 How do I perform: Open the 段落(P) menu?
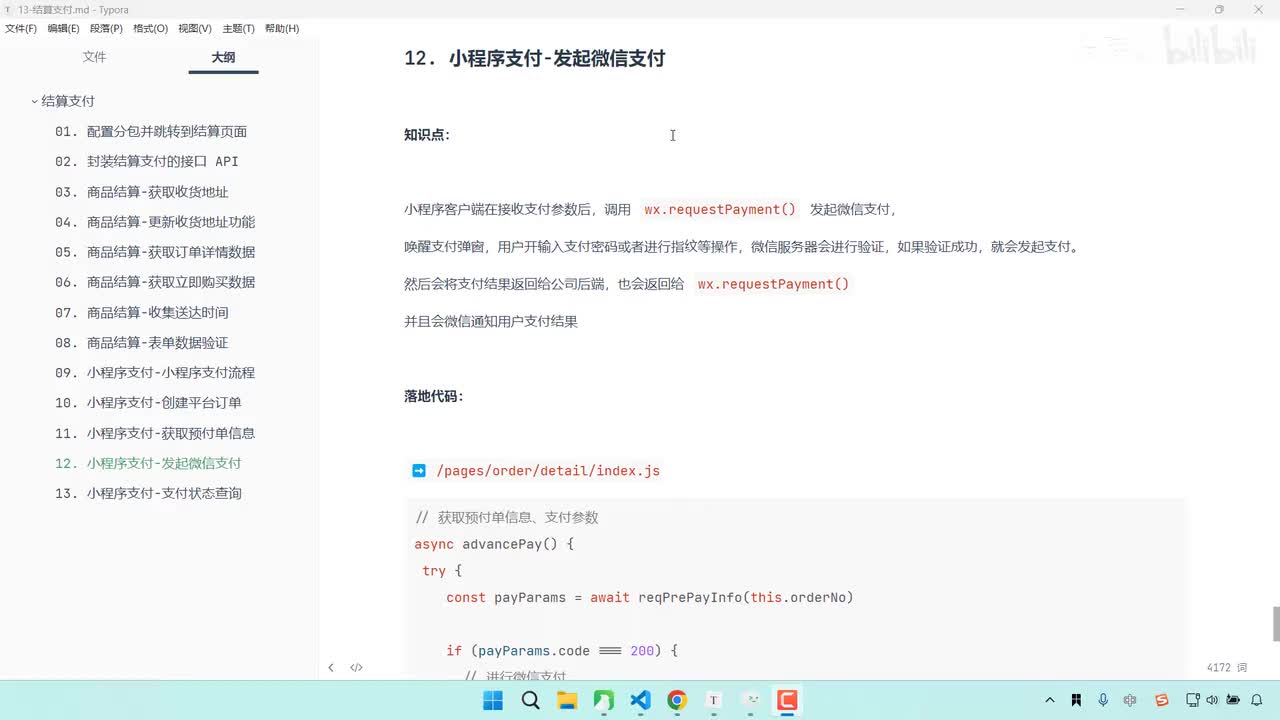(106, 29)
